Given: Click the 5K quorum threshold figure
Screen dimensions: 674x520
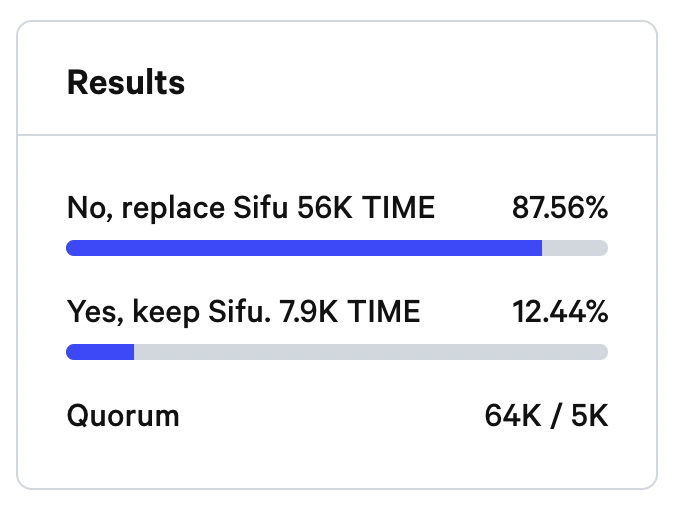Looking at the screenshot, I should [589, 416].
